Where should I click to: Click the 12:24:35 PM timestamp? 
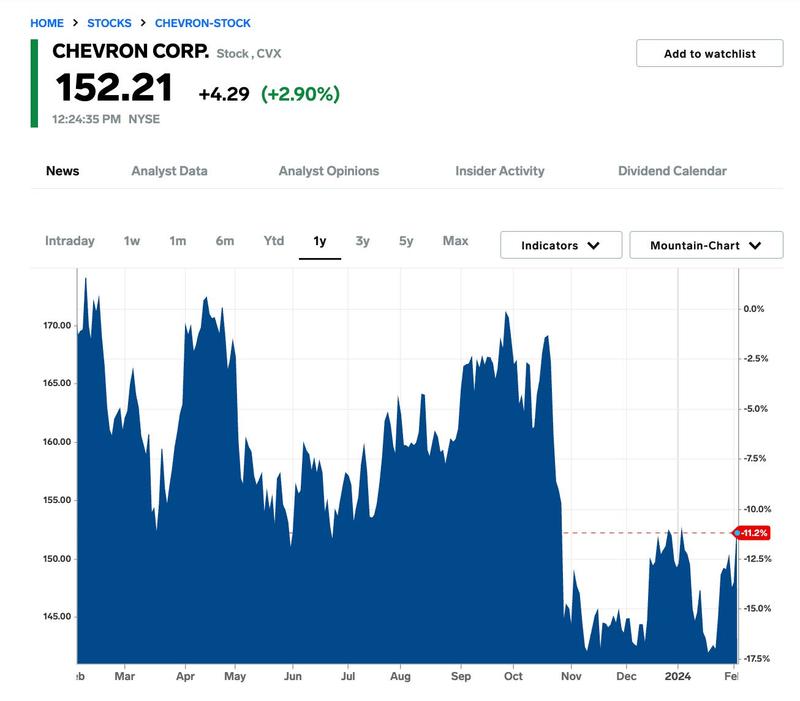(86, 119)
